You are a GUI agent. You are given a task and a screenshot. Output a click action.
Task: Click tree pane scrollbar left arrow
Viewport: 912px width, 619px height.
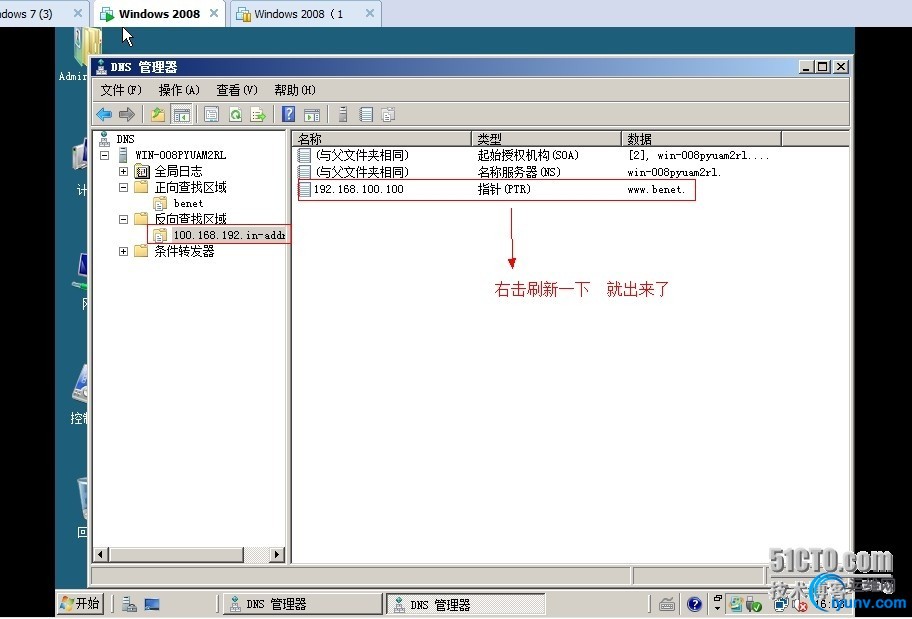pyautogui.click(x=101, y=554)
